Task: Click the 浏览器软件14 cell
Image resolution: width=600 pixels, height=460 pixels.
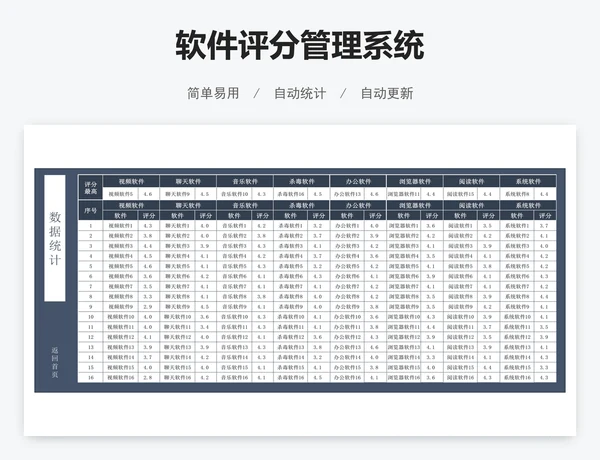Action: point(404,357)
